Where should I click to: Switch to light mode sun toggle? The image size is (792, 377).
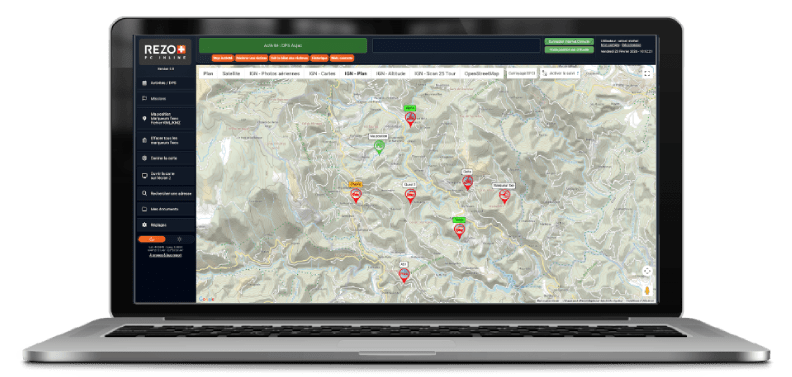point(179,239)
